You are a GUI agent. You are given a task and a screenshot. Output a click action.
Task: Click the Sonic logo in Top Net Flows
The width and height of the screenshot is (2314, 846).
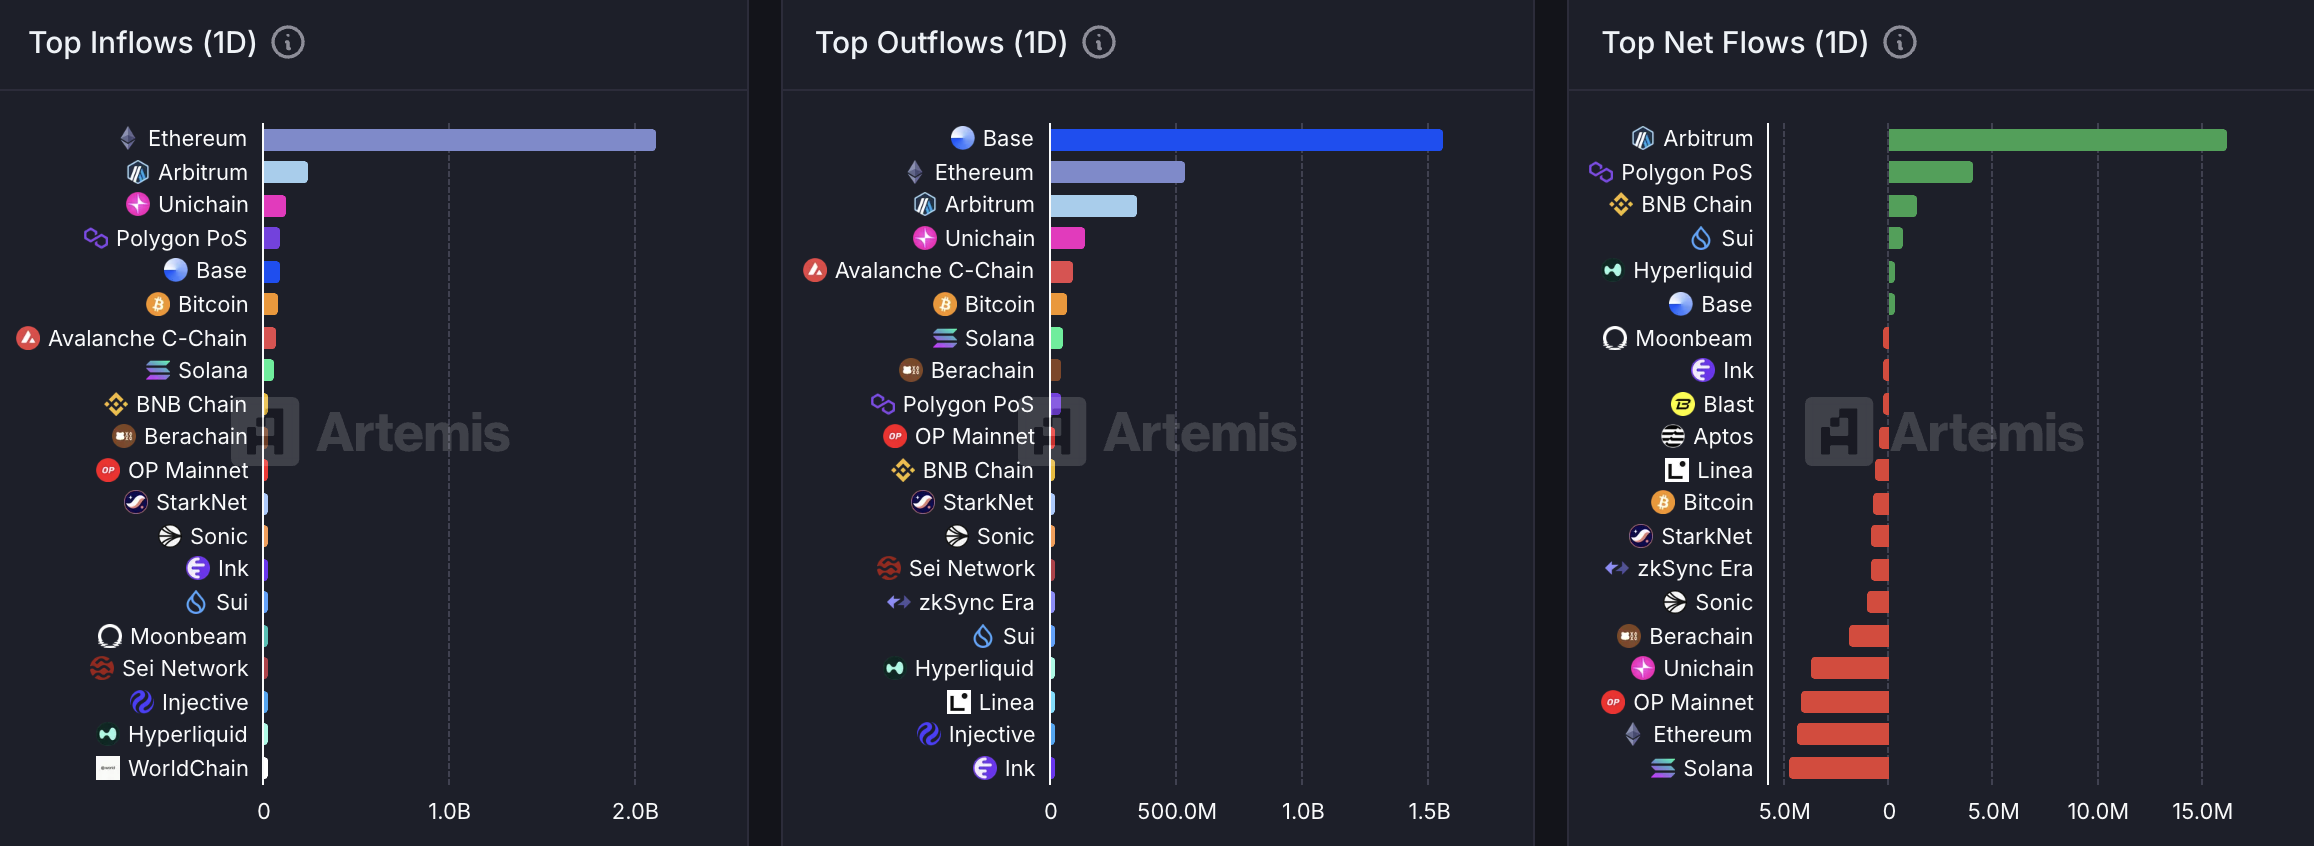pos(1675,602)
